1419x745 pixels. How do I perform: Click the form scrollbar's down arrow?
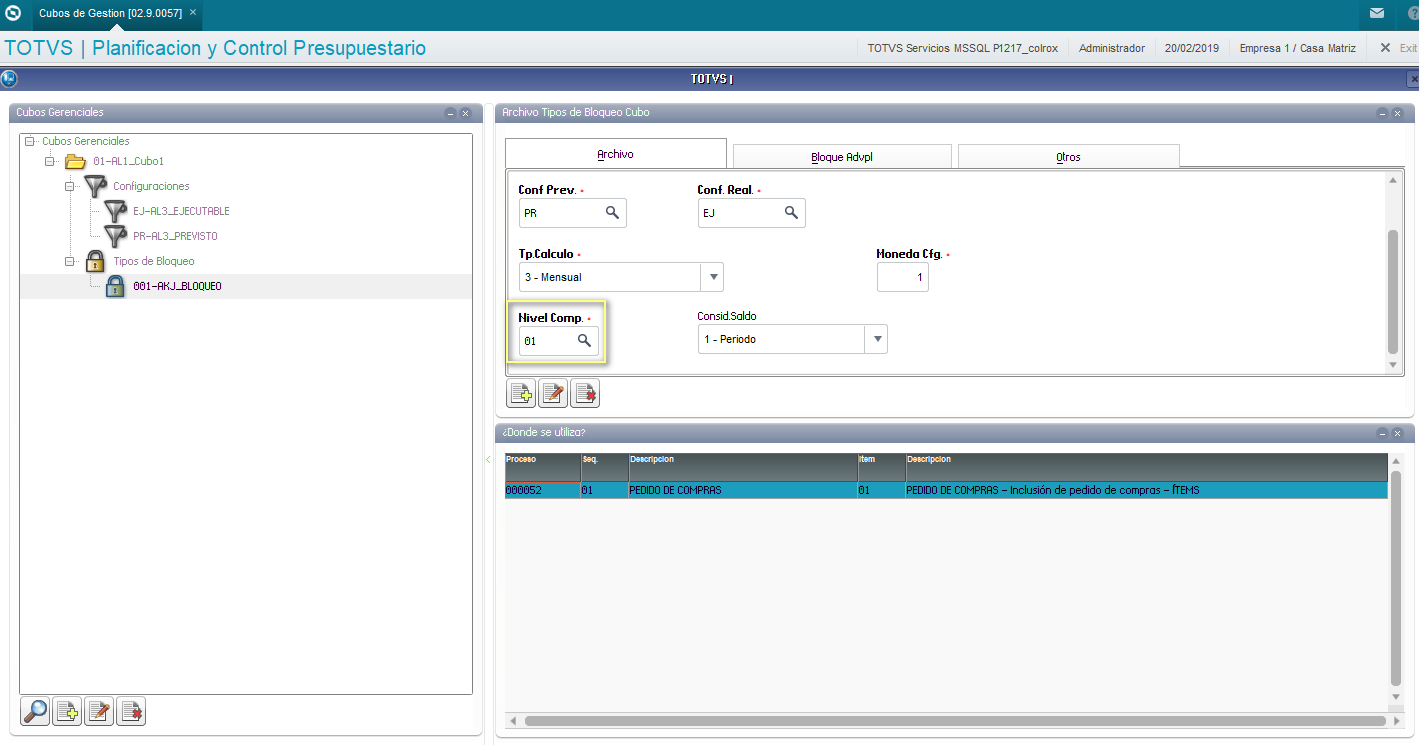[1393, 365]
